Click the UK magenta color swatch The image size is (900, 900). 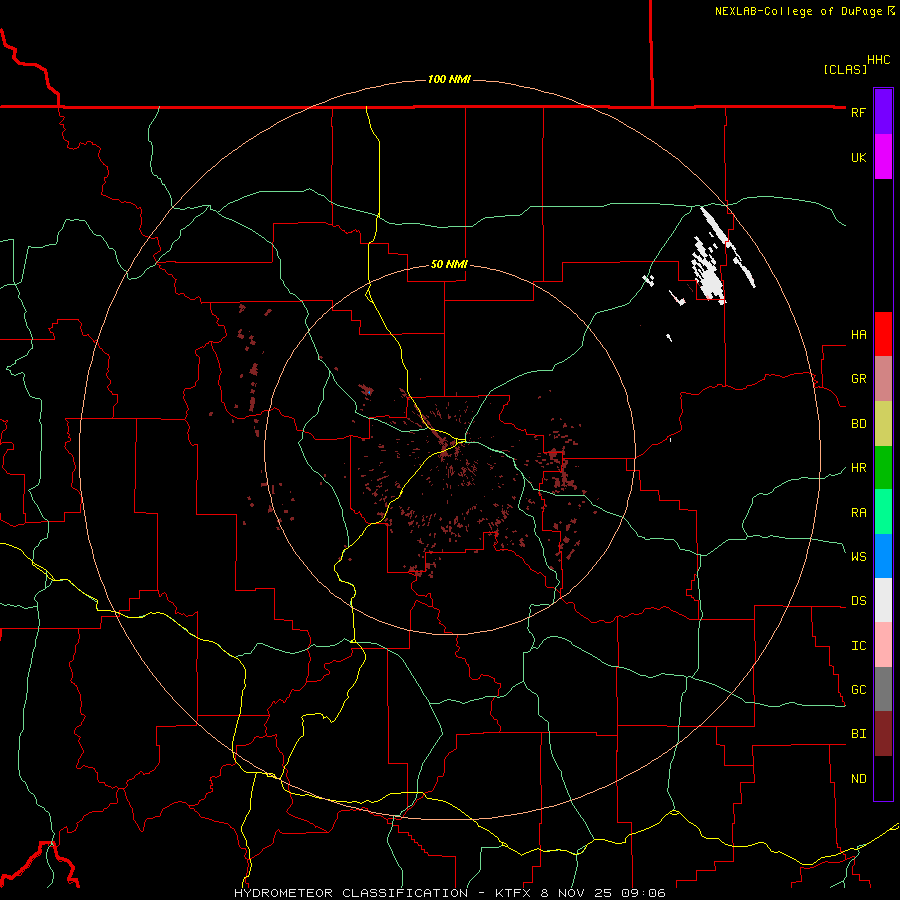[x=883, y=157]
